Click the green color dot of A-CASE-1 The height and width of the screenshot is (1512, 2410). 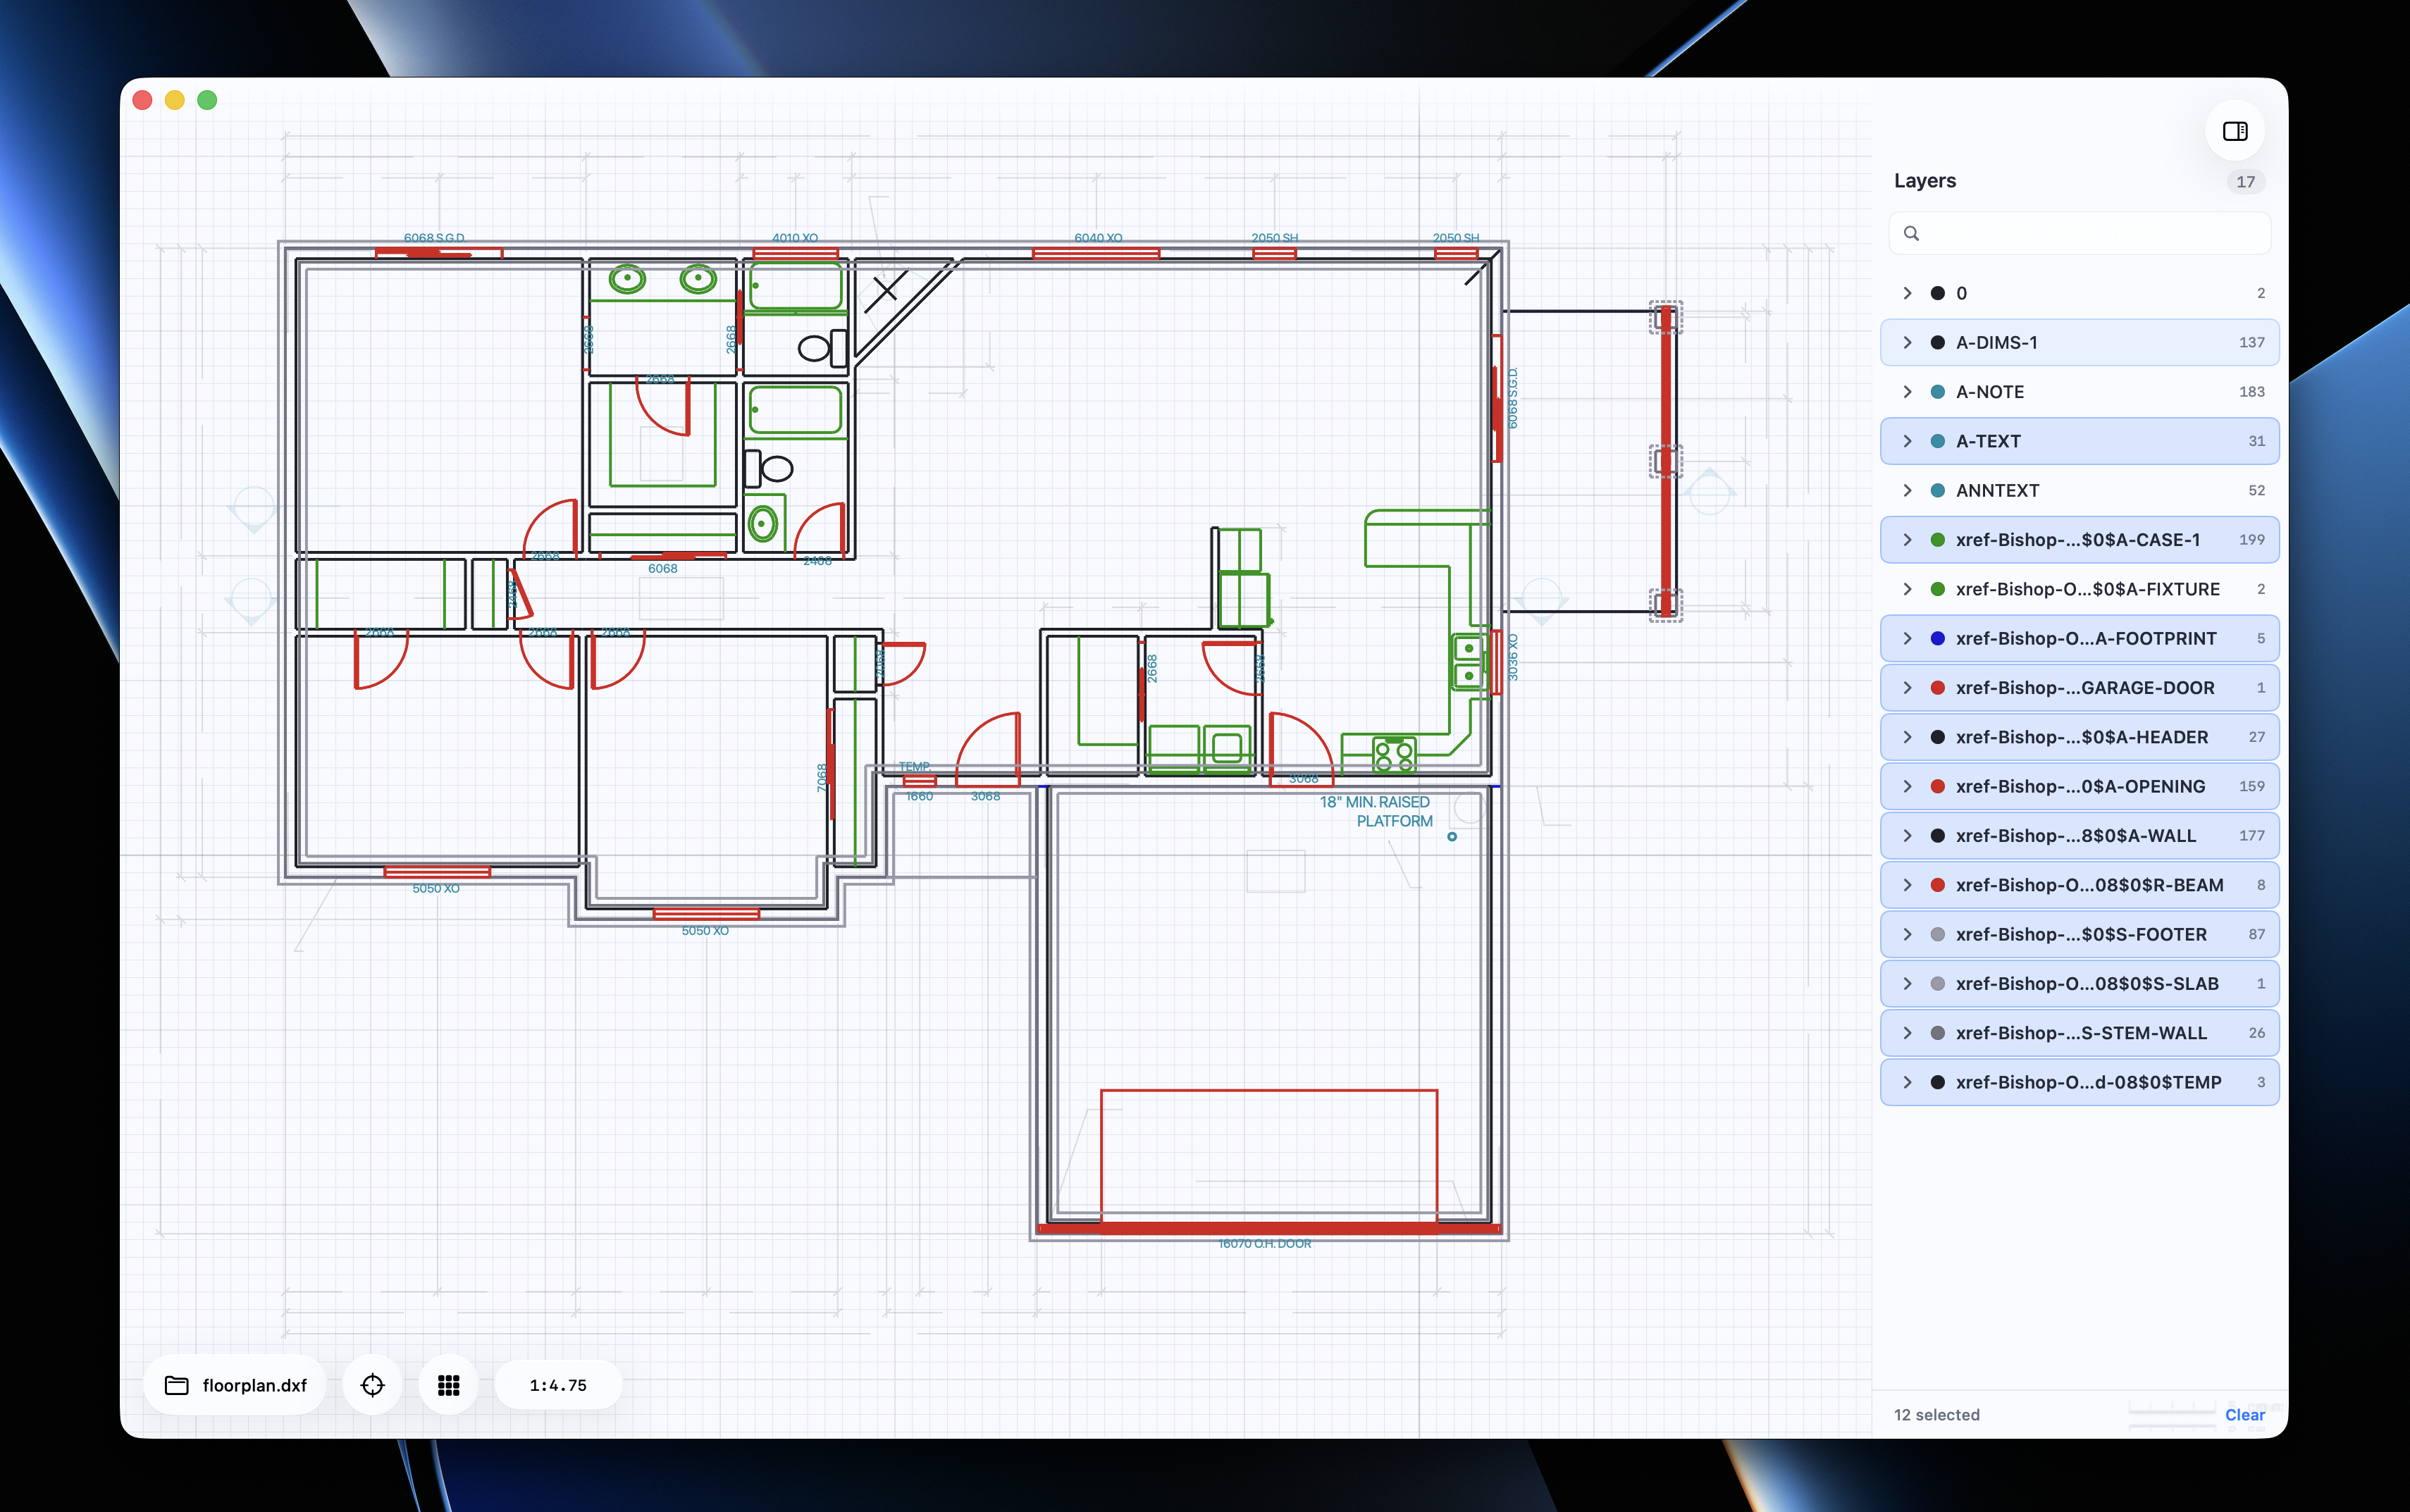click(x=1937, y=540)
